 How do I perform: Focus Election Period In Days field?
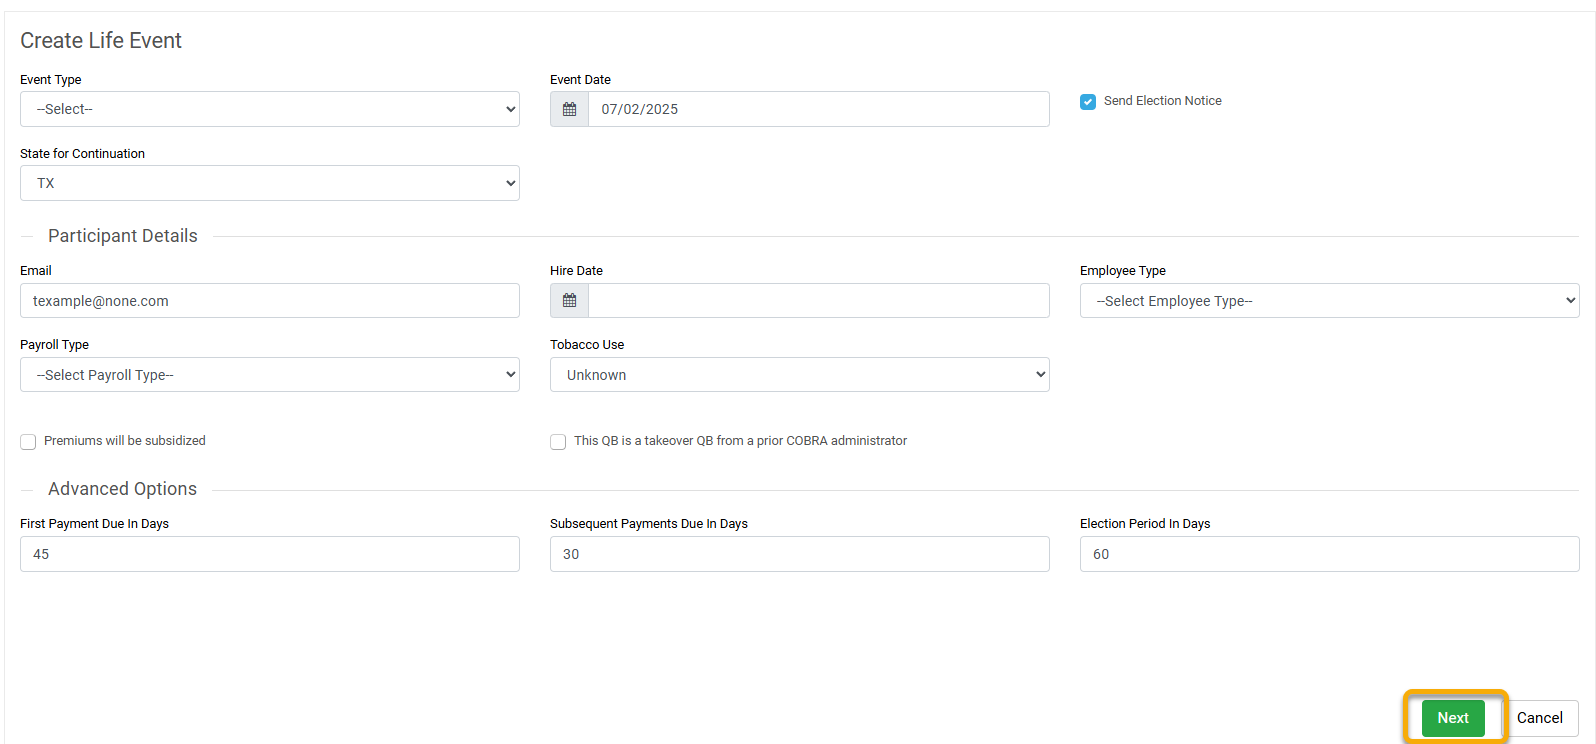1329,554
